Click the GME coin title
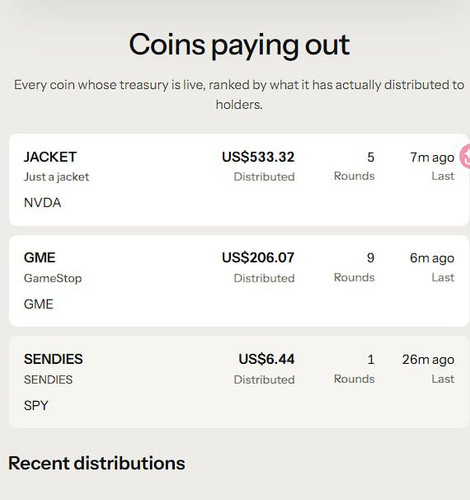The height and width of the screenshot is (500, 470). (40, 258)
